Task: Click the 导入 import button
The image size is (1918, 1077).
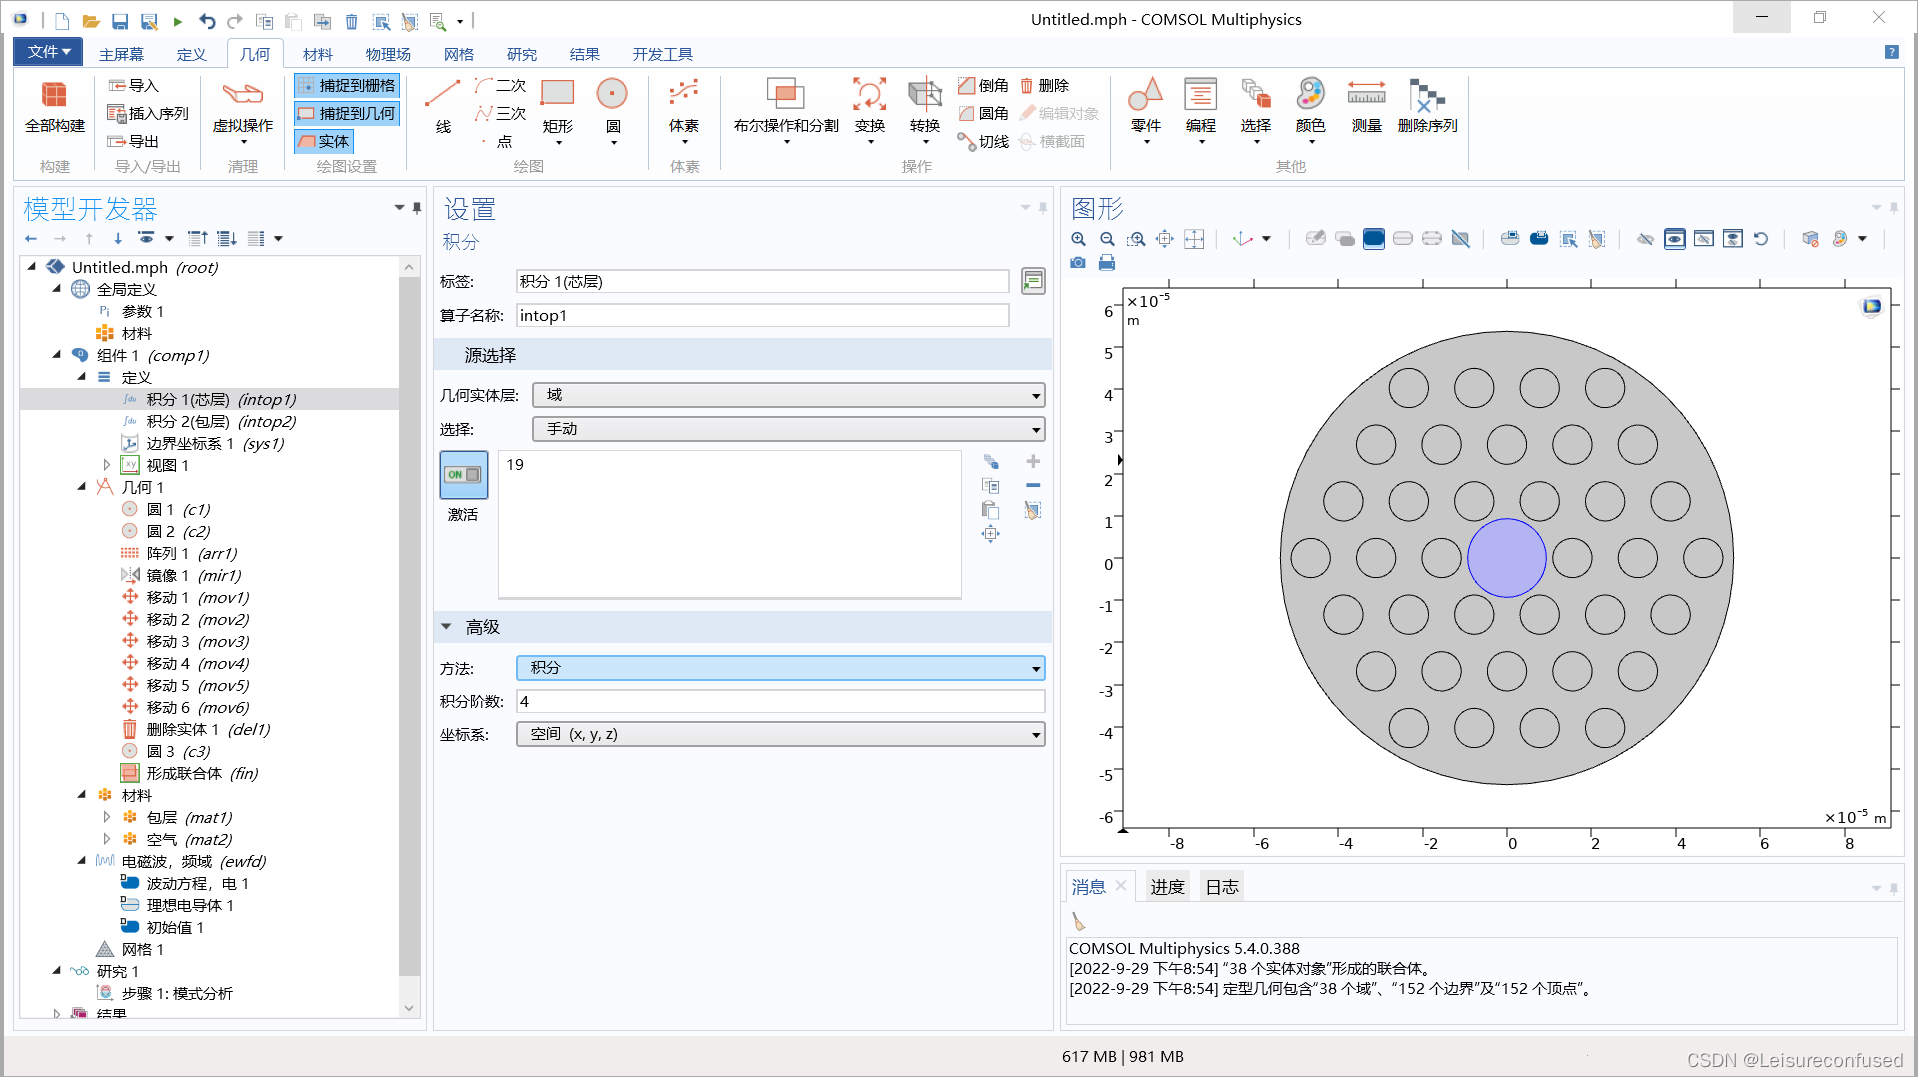Action: click(134, 86)
